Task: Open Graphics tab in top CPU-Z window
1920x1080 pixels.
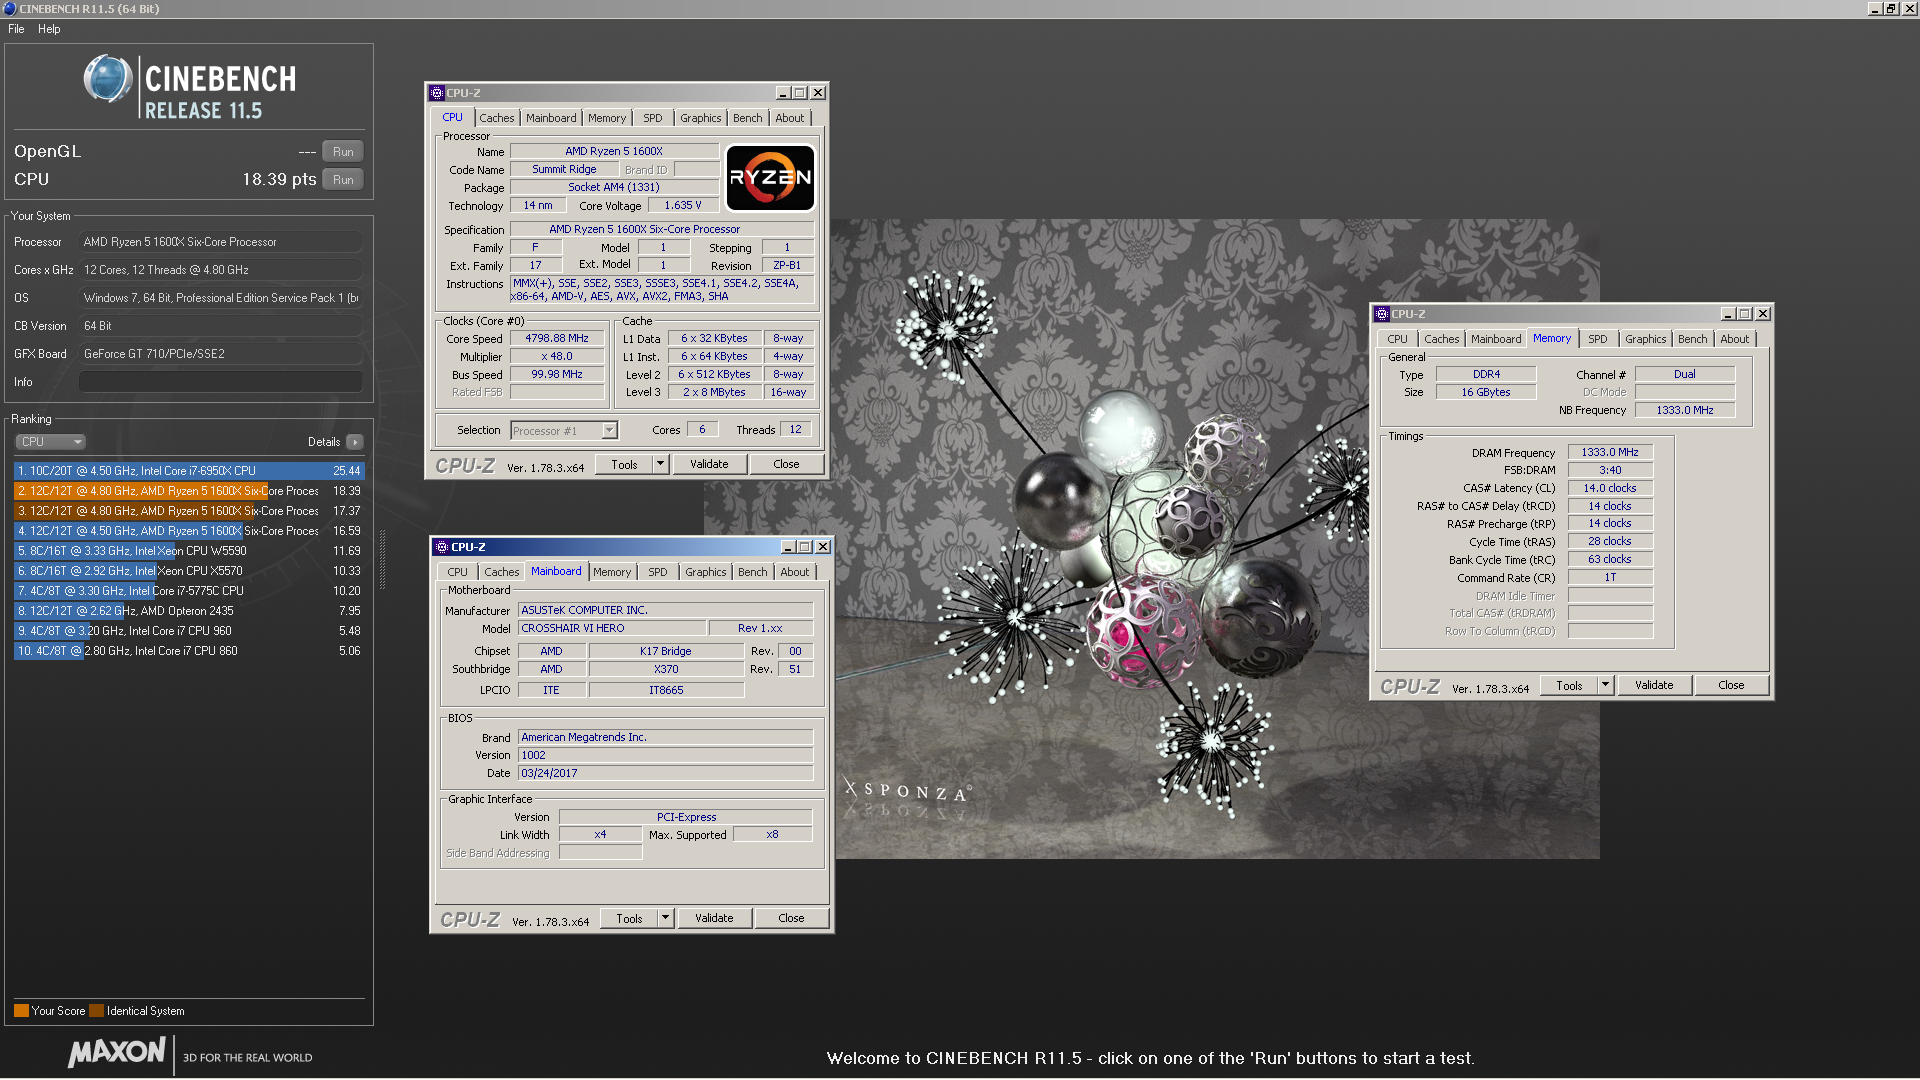Action: (701, 118)
